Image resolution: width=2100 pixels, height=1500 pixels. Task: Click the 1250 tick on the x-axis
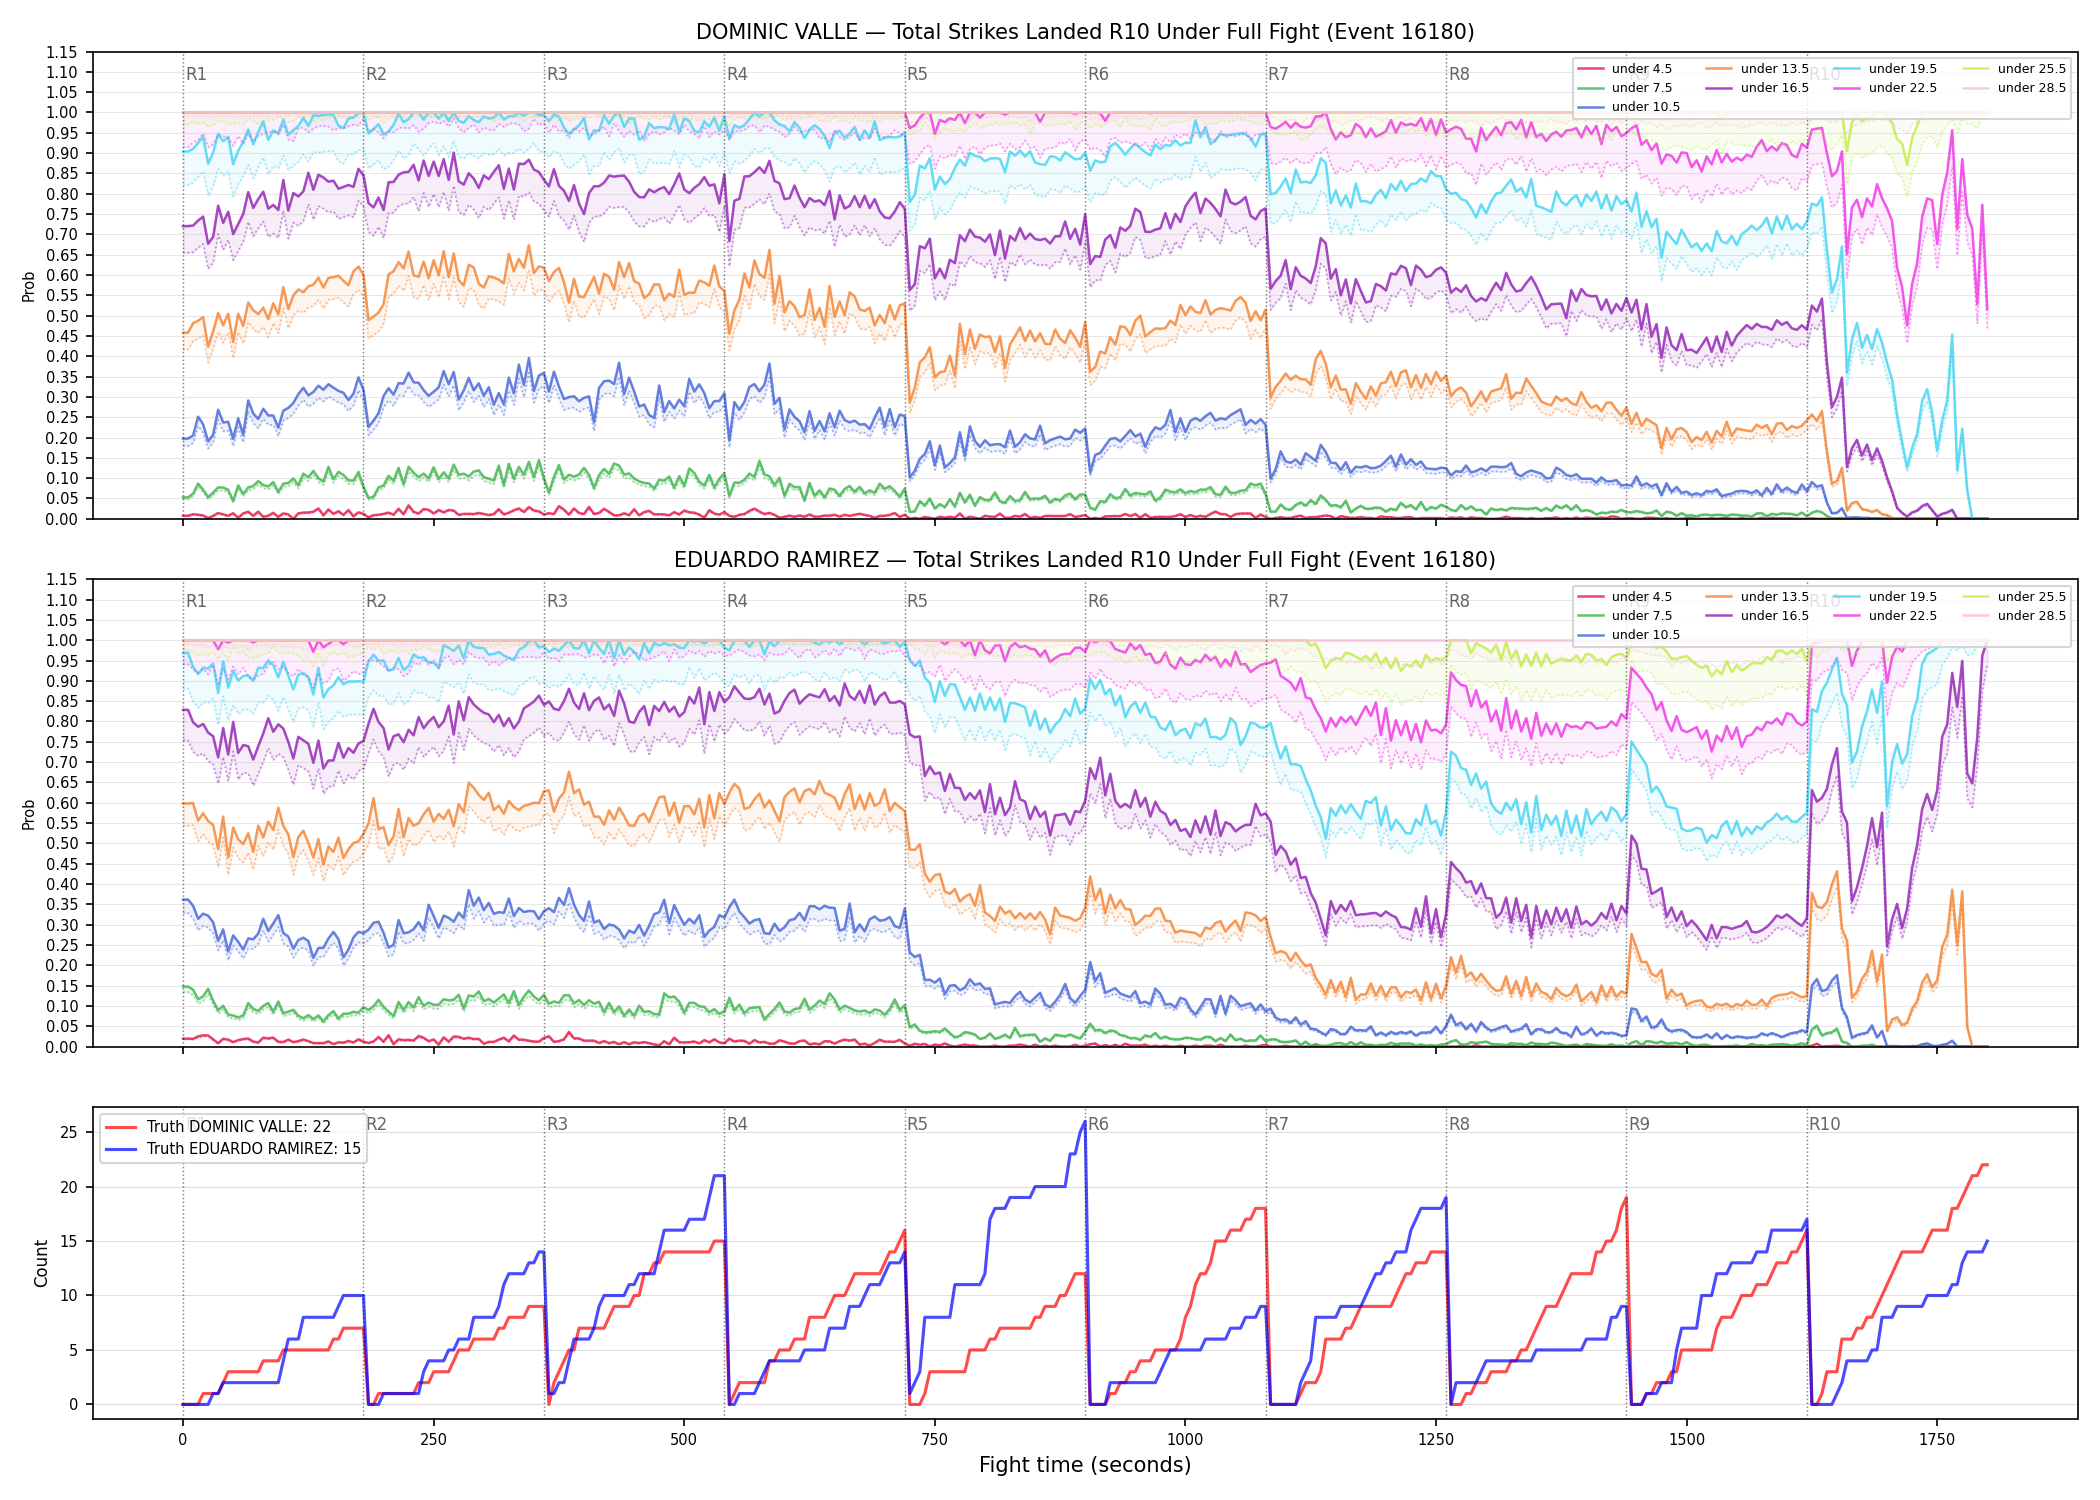coord(1436,1440)
